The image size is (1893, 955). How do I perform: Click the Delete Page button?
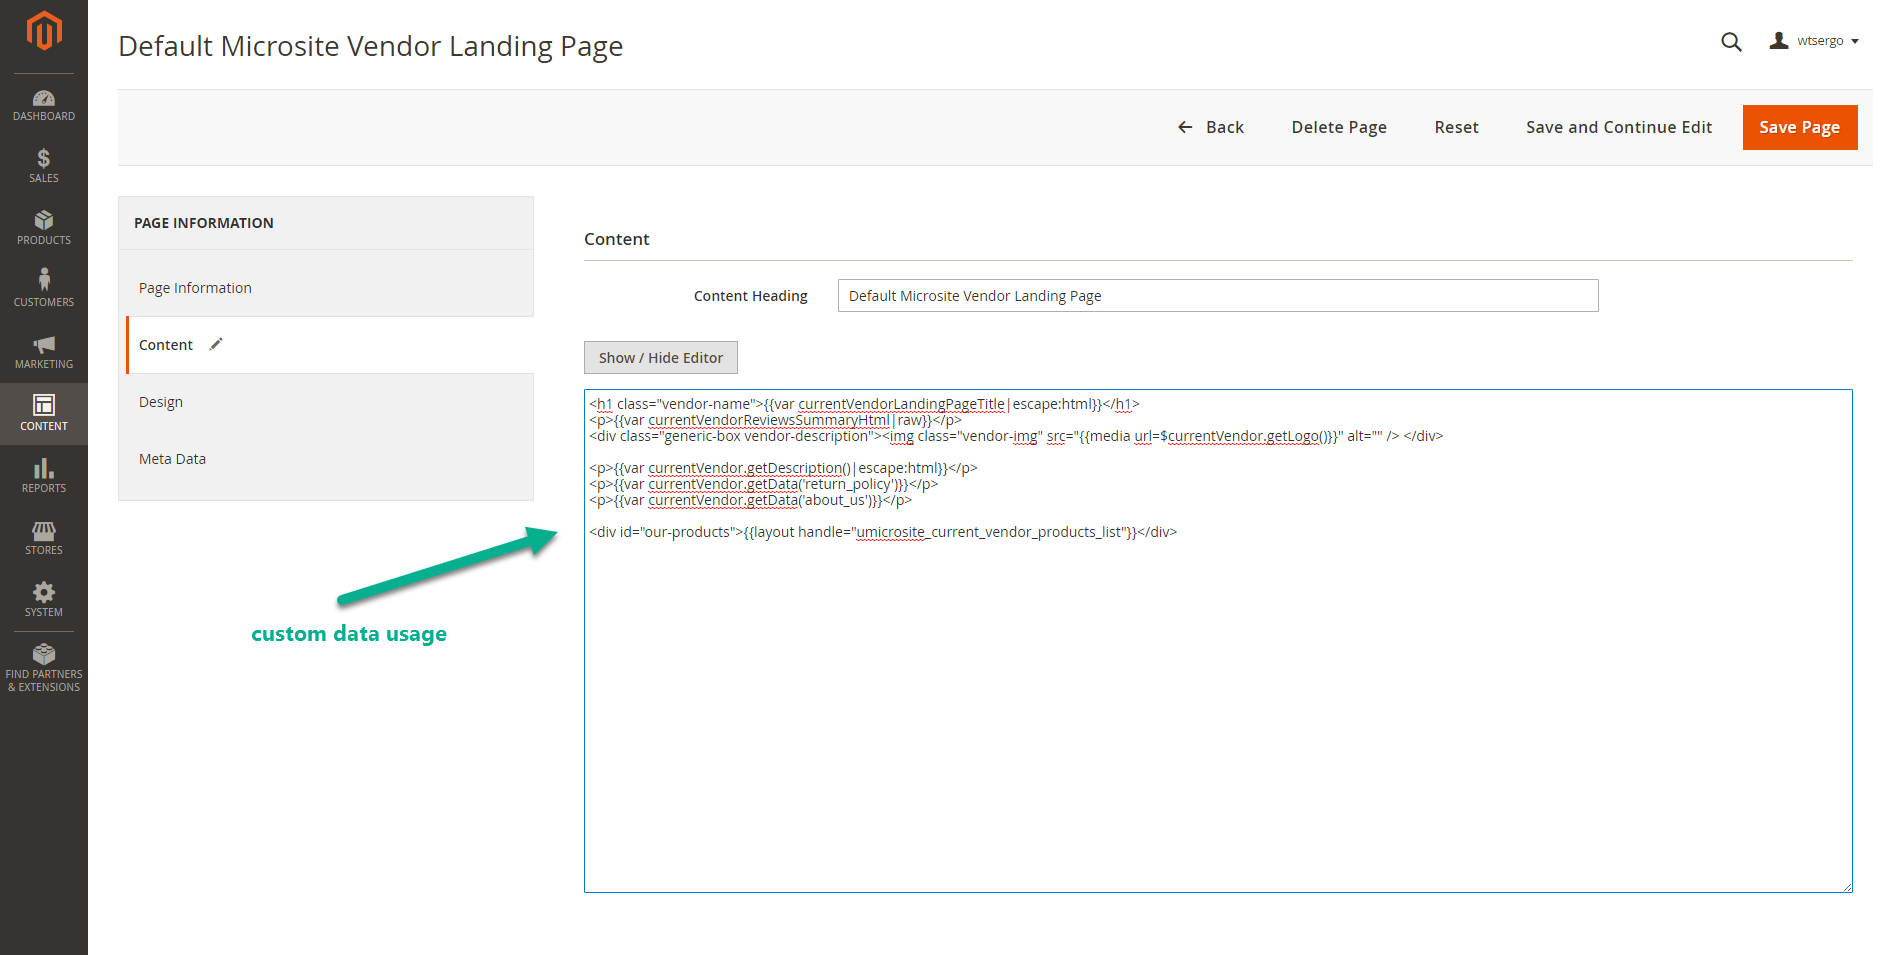pos(1339,127)
